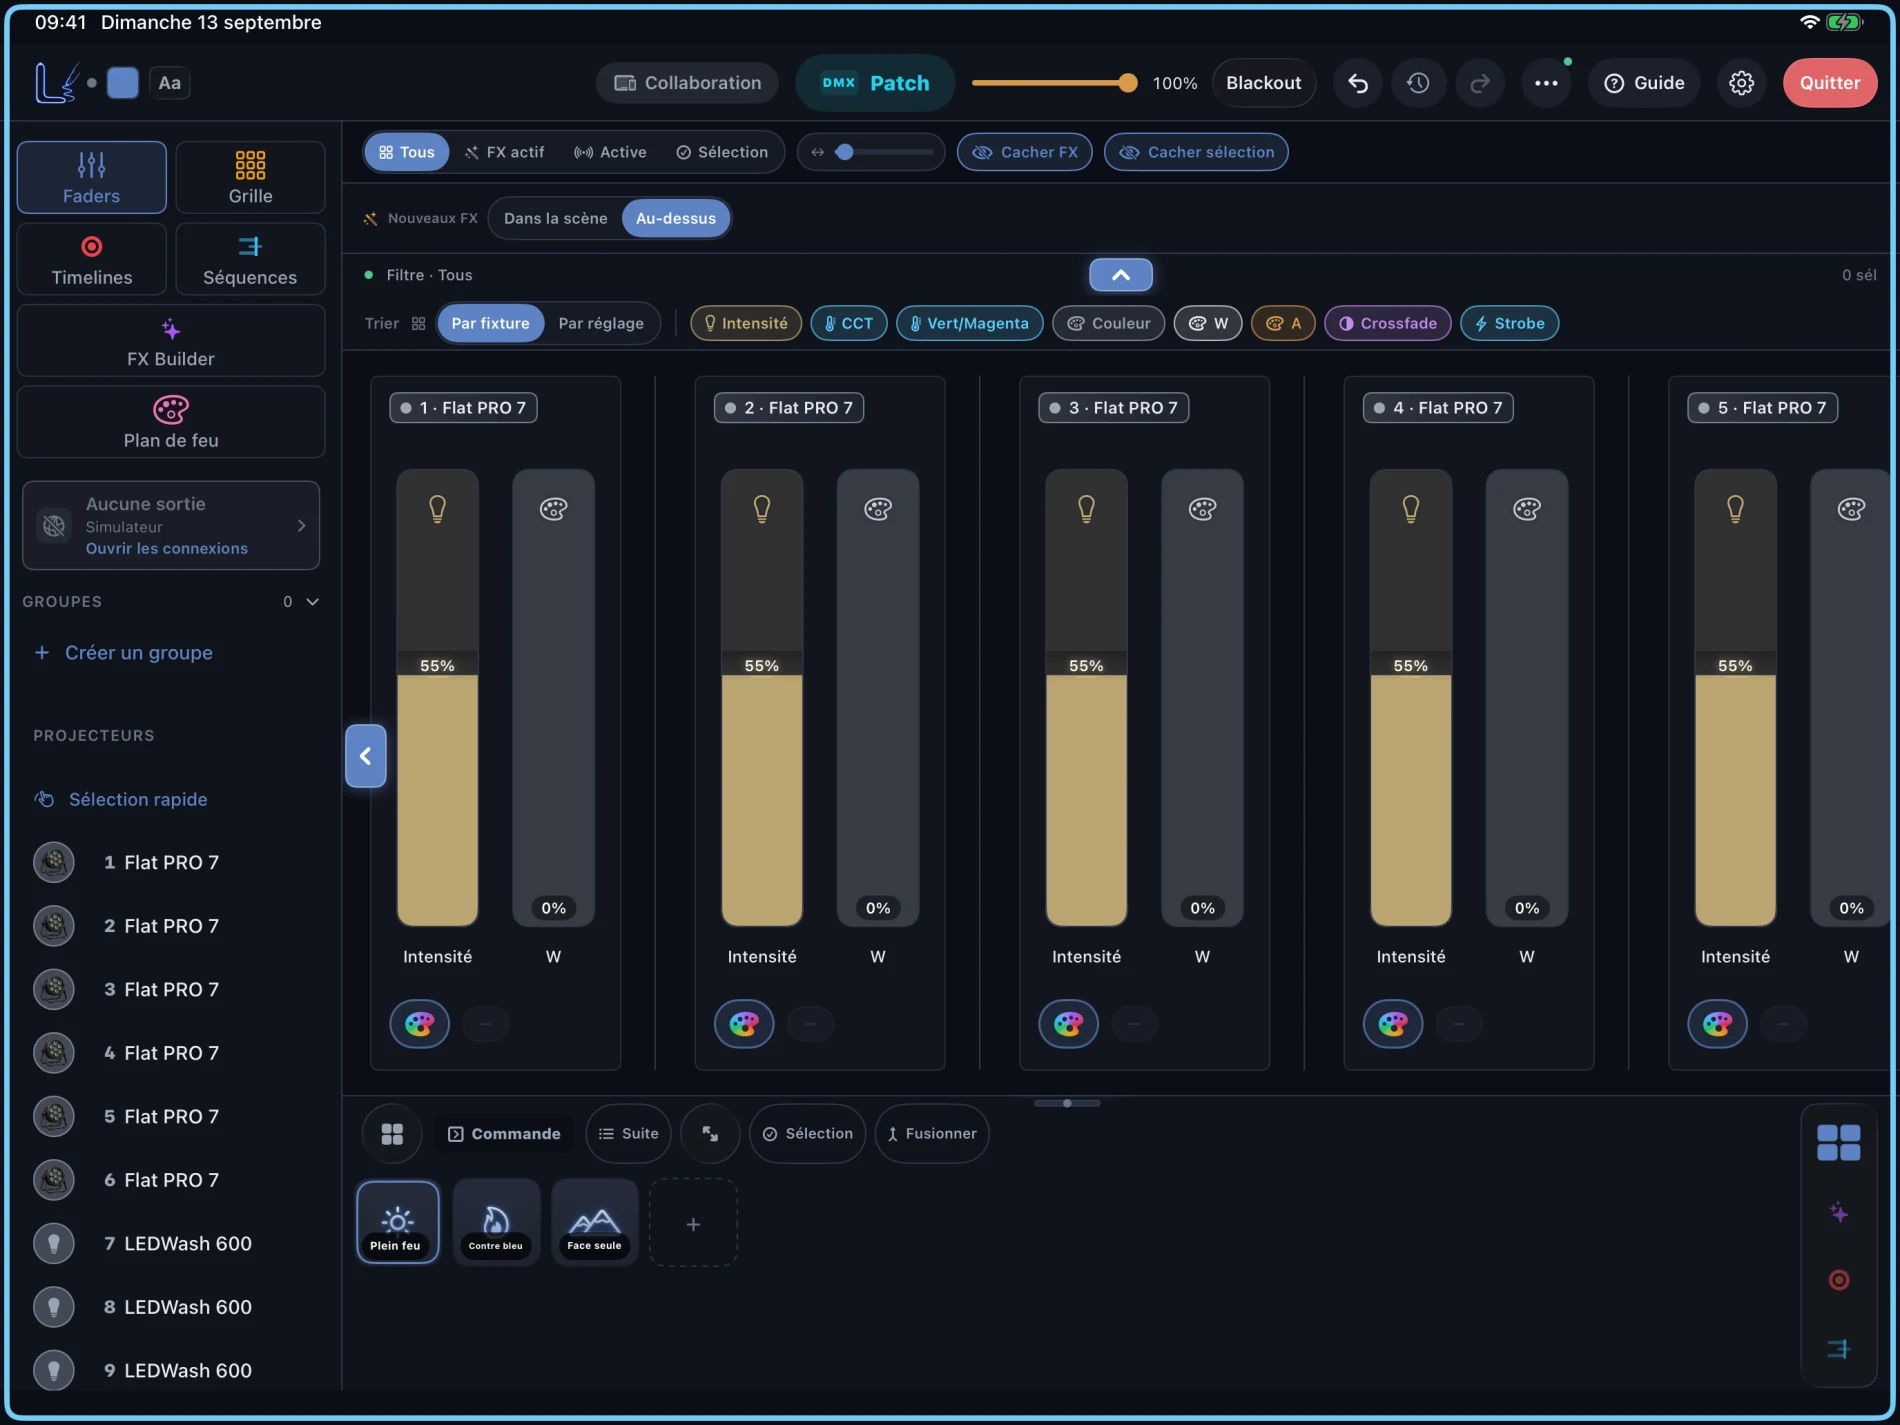Click the Blackout button
Image resolution: width=1900 pixels, height=1425 pixels.
tap(1264, 83)
